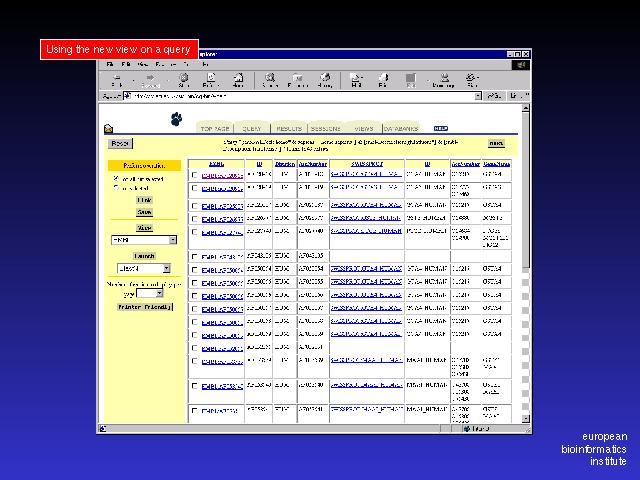Open the browser Edit menu

pyautogui.click(x=126, y=64)
